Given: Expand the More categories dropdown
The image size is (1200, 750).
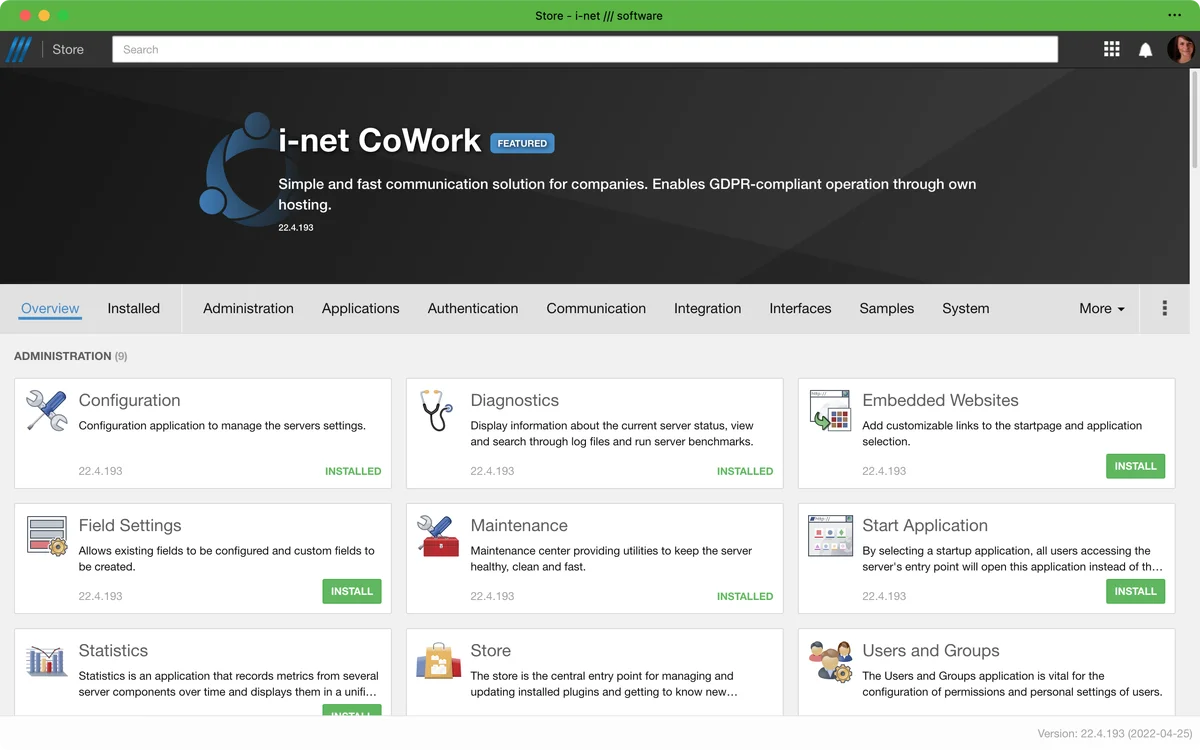Looking at the screenshot, I should click(x=1101, y=308).
